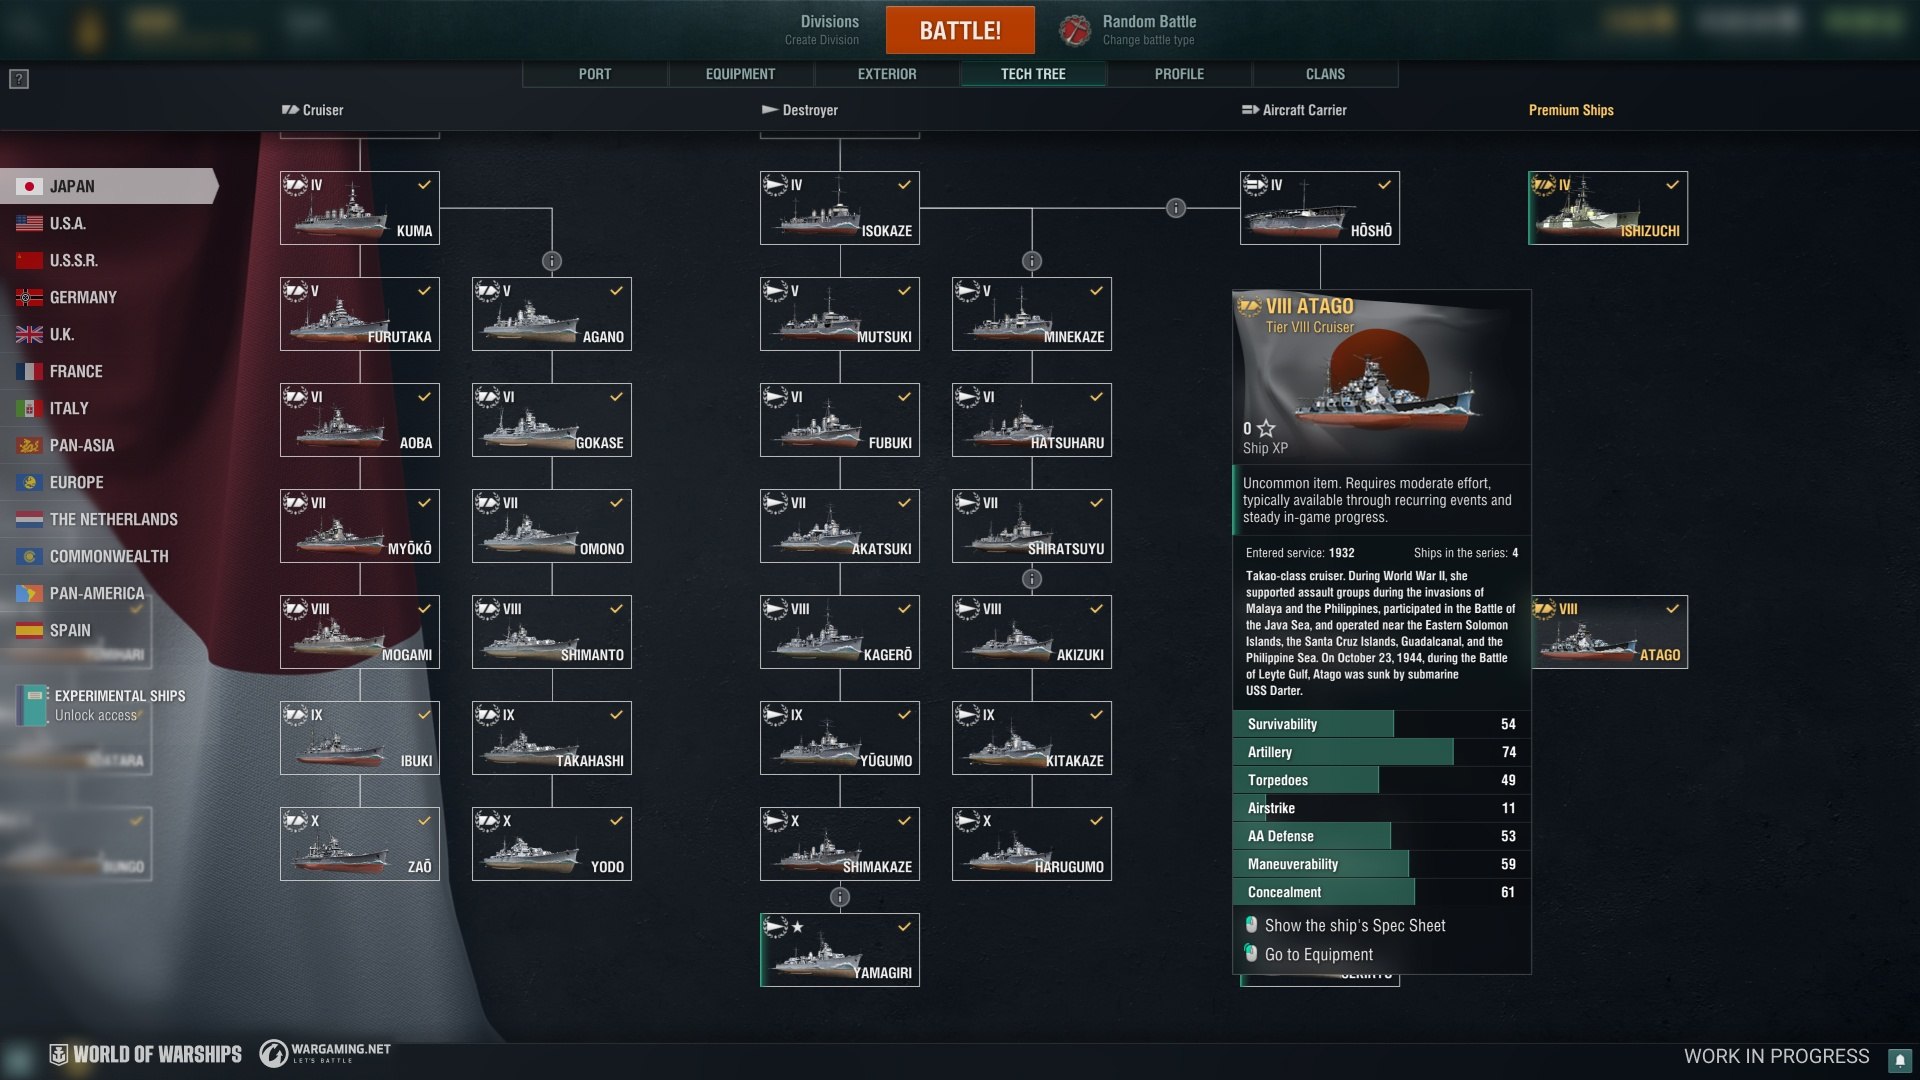Select Europe flag icon
The width and height of the screenshot is (1920, 1080).
tap(29, 482)
